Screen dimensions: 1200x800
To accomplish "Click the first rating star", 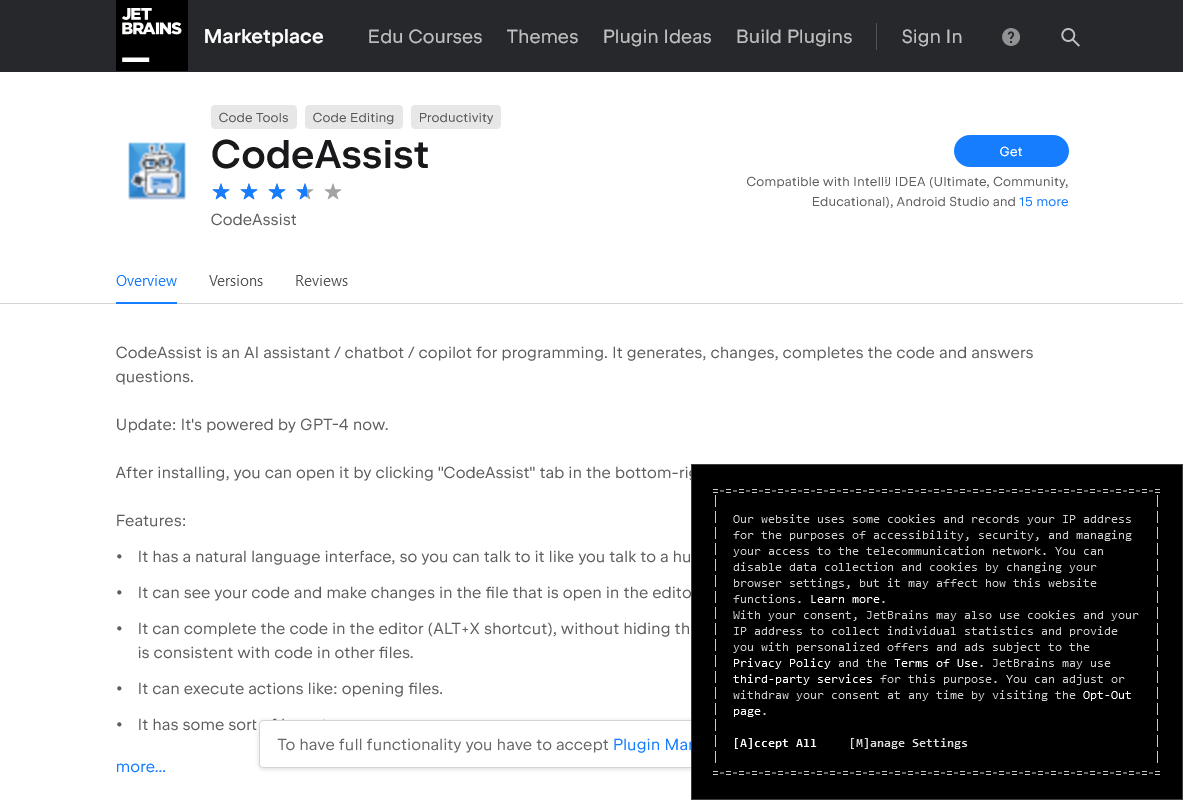I will 221,191.
